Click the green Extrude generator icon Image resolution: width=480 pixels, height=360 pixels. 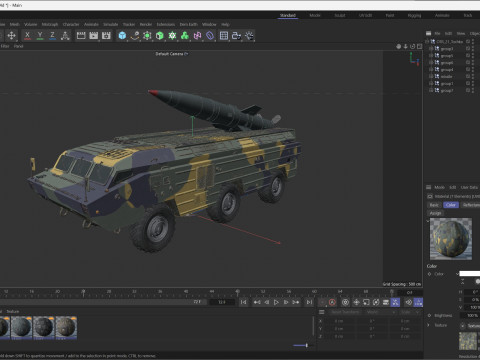coord(160,35)
